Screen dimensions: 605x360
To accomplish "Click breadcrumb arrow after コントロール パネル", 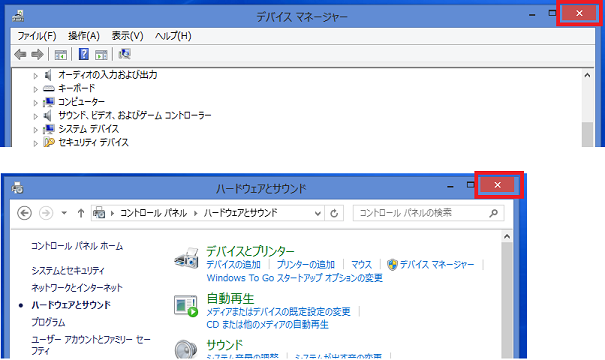I will [196, 213].
